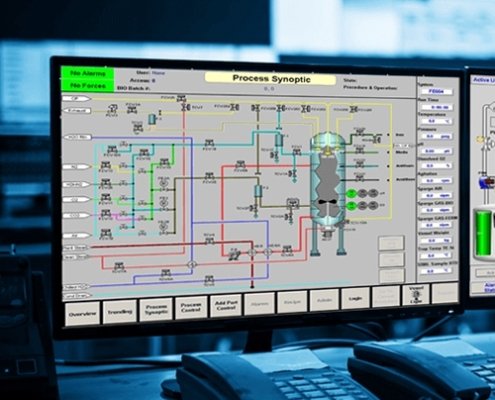Image resolution: width=495 pixels, height=400 pixels.
Task: Toggle the lower green indicator beside the vessel
Action: tap(351, 206)
